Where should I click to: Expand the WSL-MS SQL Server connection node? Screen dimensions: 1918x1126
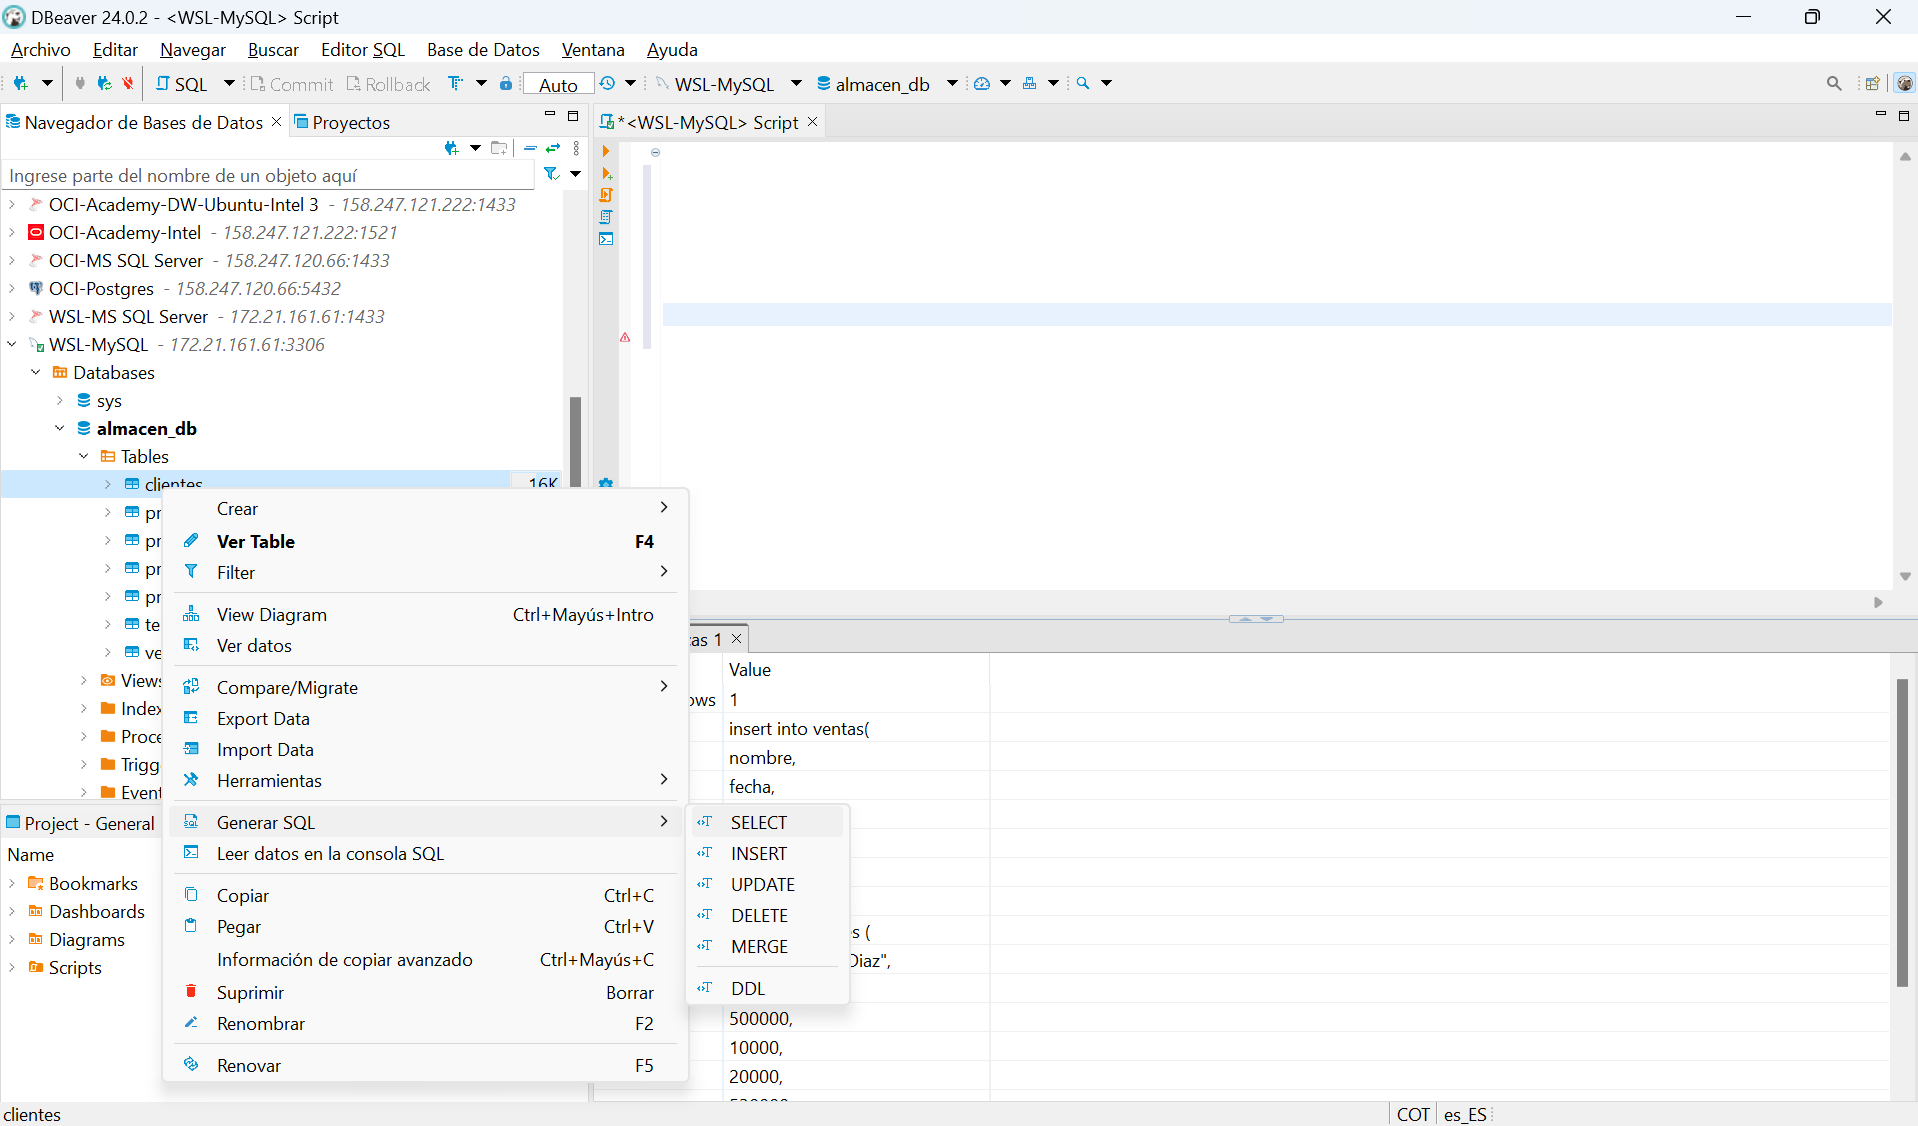(x=12, y=317)
